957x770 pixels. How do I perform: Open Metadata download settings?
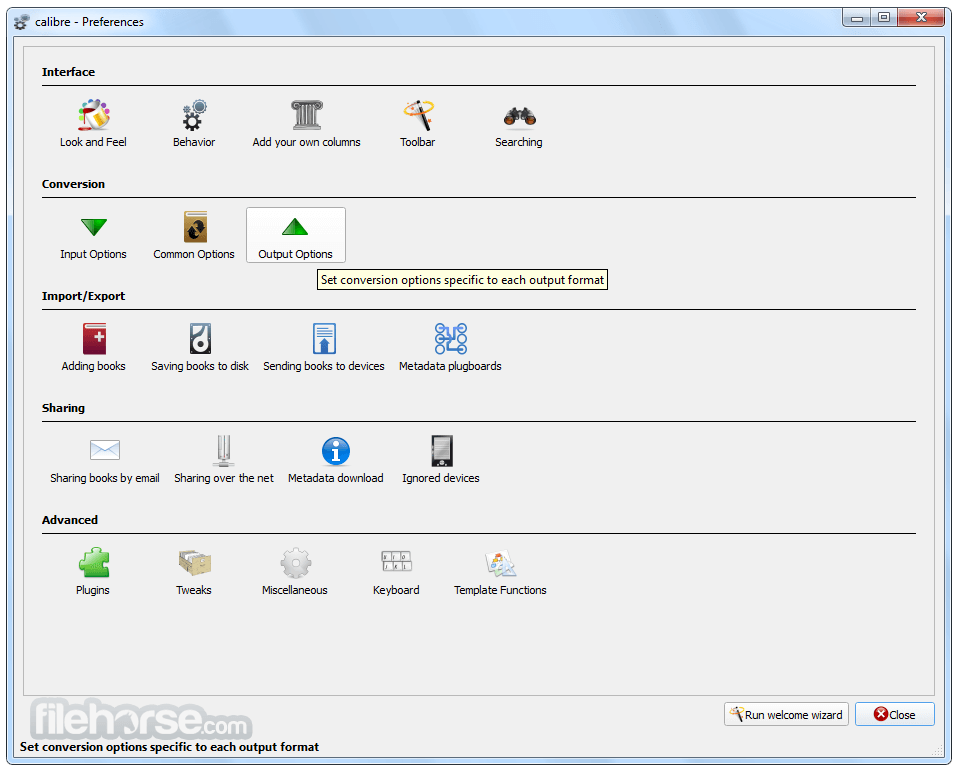(336, 461)
